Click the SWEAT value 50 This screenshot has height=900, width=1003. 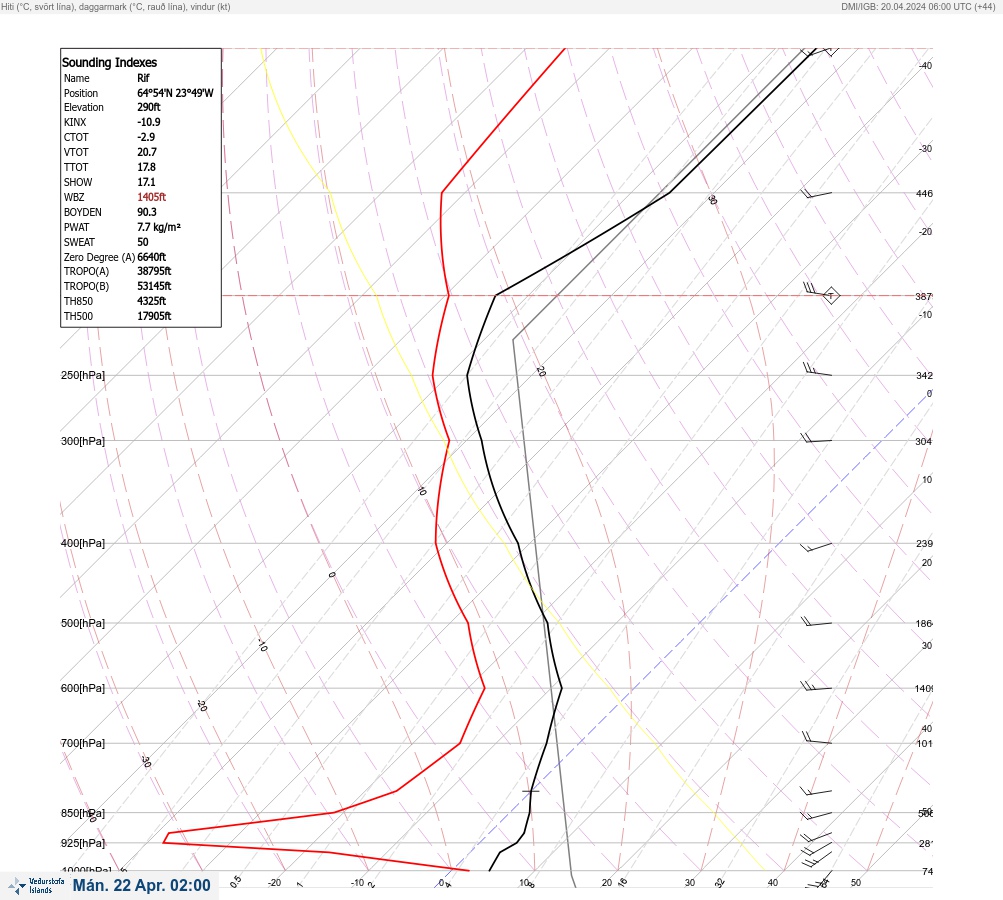(143, 242)
